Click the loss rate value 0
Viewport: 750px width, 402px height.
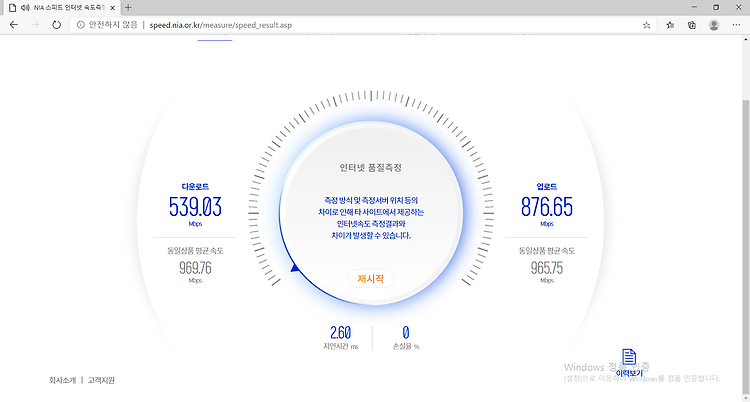click(x=406, y=332)
